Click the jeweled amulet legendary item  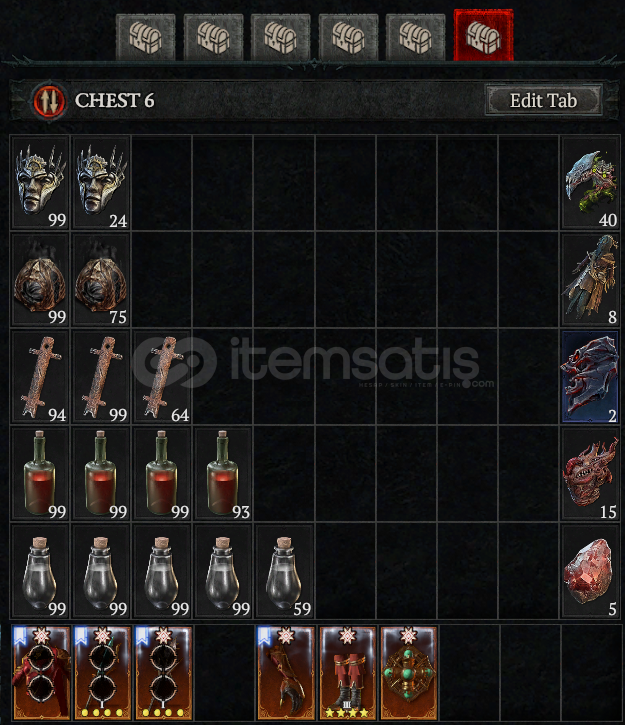coord(408,673)
